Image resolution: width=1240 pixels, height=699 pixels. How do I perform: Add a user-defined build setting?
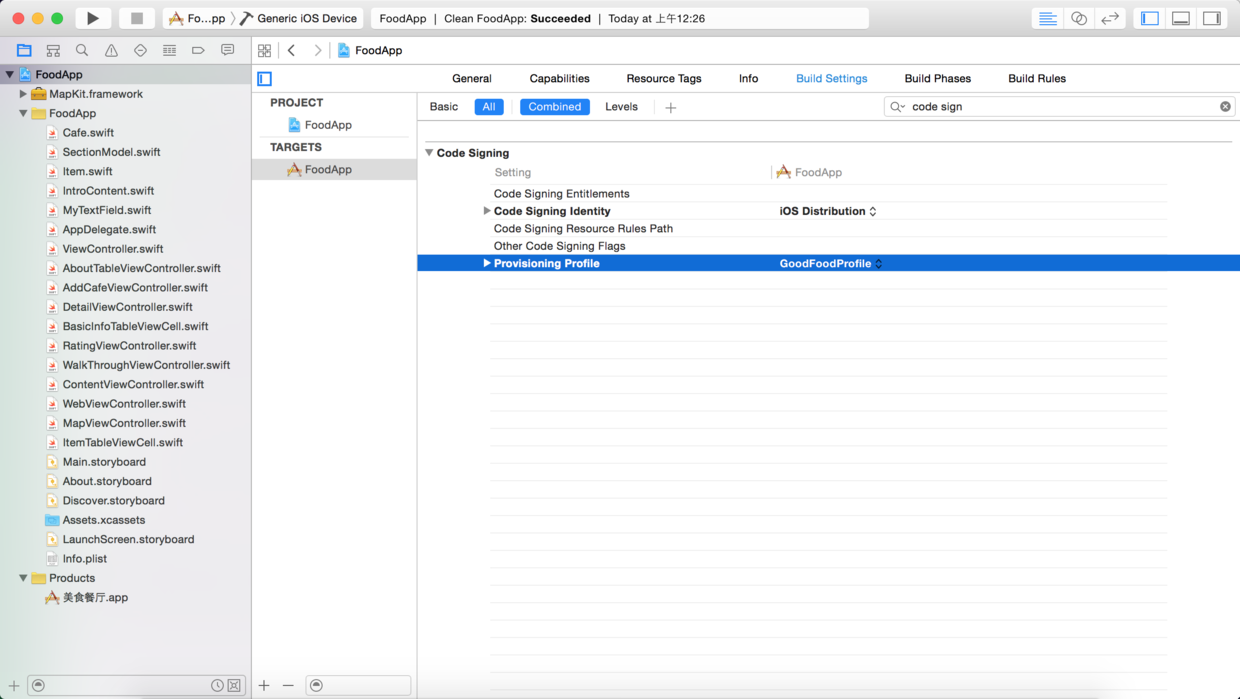click(x=671, y=107)
